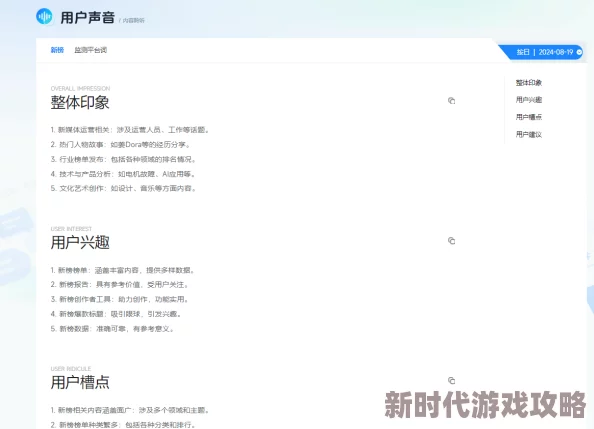The height and width of the screenshot is (429, 594).
Task: Click the line 新榜相关内容涵盖面广
Action: (x=130, y=410)
